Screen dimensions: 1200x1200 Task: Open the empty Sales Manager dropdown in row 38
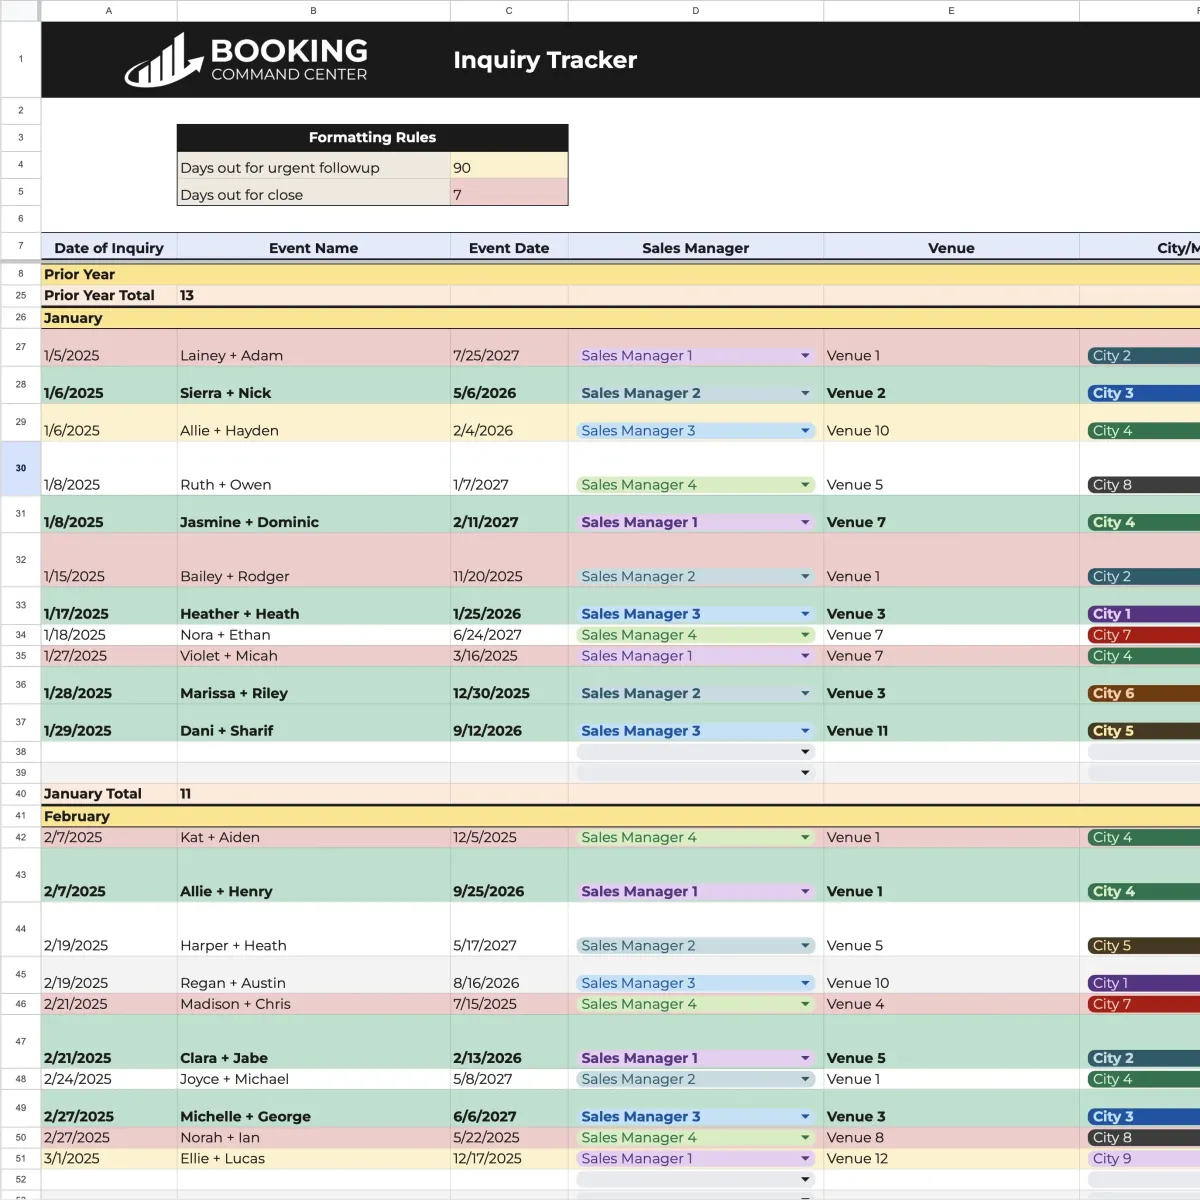[x=804, y=751]
